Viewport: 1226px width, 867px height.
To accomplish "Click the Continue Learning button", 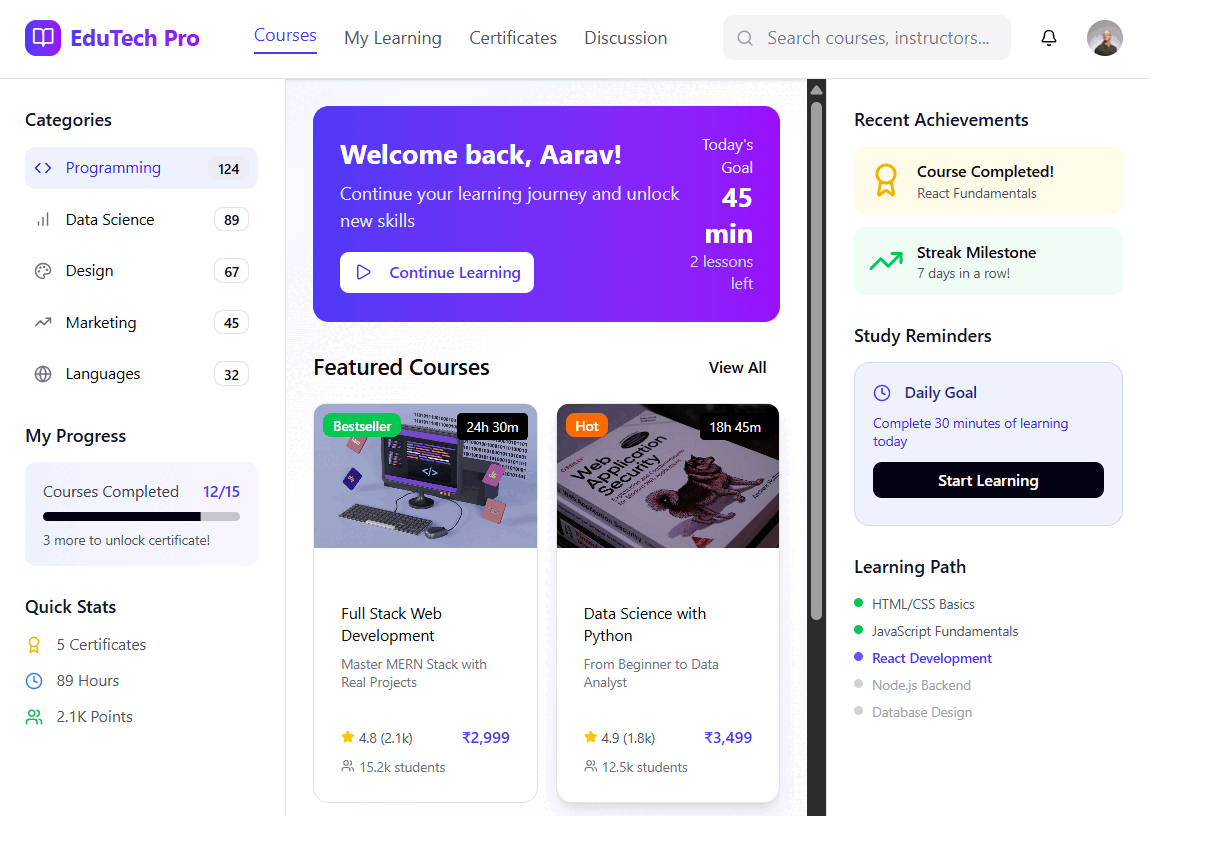I will (437, 272).
